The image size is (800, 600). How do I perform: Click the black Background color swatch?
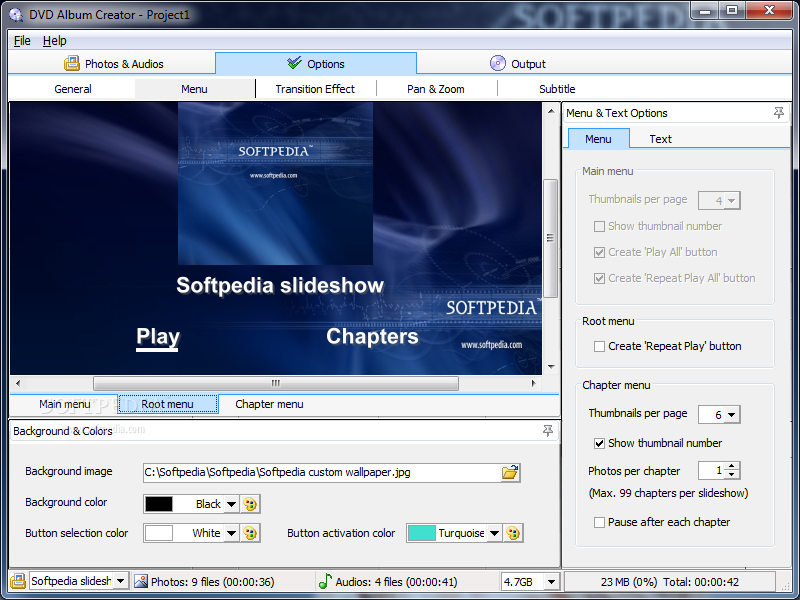[x=159, y=504]
